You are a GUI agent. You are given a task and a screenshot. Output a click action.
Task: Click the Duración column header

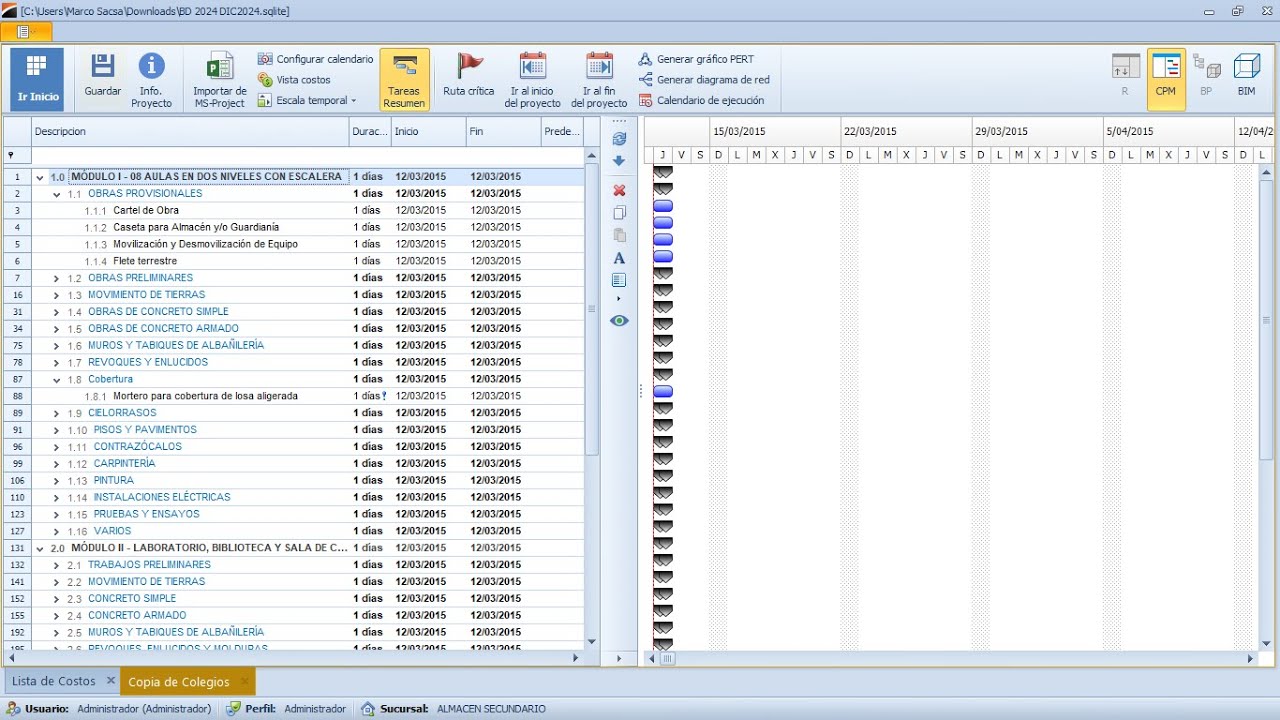coord(370,131)
